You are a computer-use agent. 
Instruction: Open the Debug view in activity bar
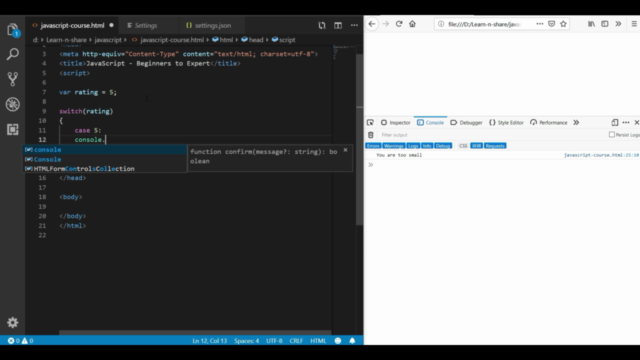coord(13,104)
